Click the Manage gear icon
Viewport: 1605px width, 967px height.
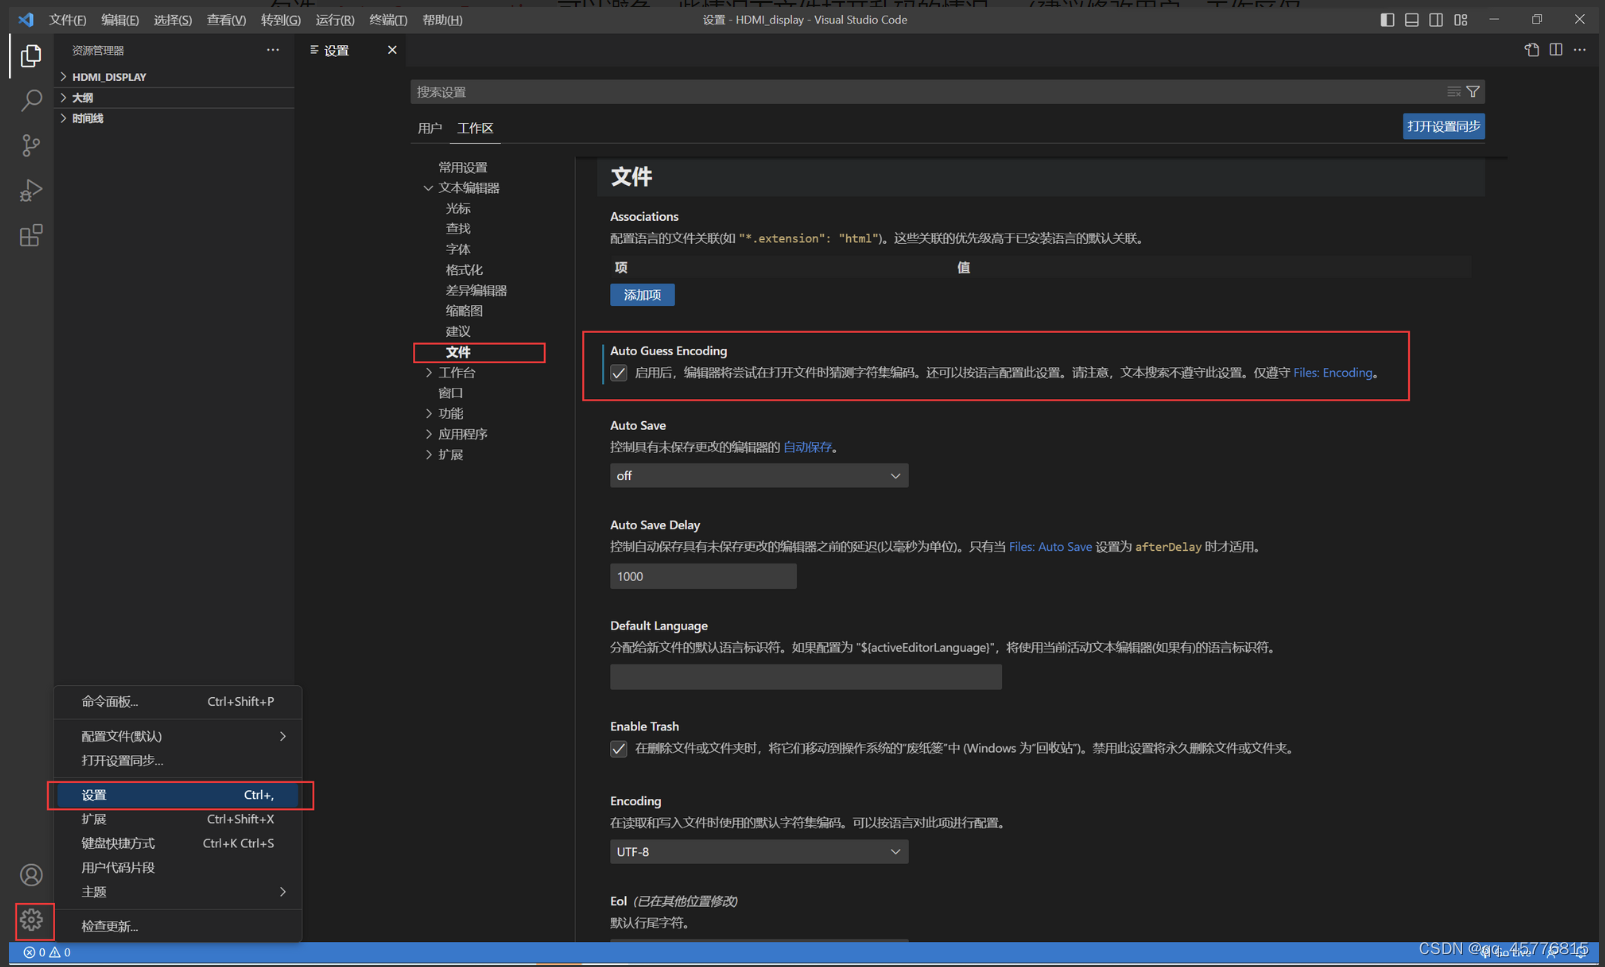click(x=31, y=920)
